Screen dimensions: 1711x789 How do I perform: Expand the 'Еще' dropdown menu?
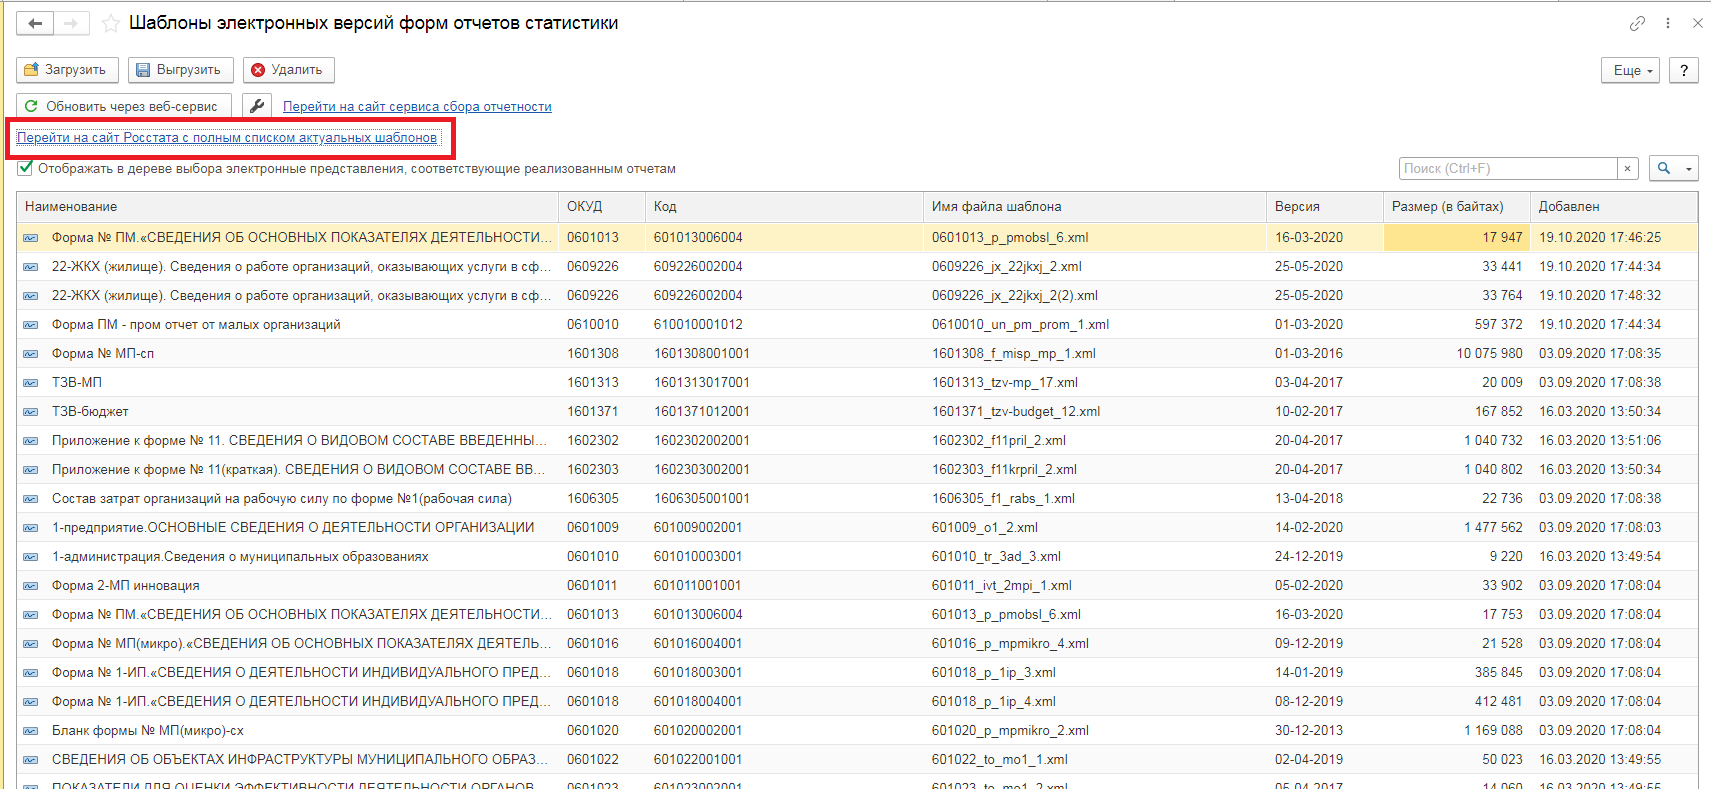[1631, 70]
